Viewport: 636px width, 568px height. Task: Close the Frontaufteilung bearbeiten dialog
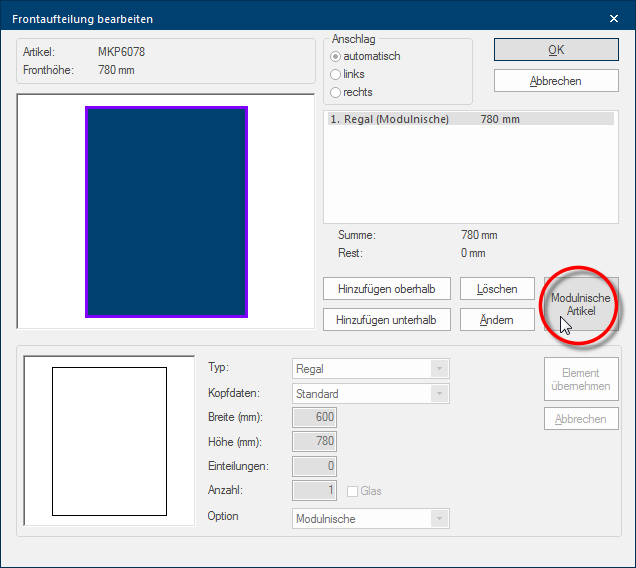click(x=614, y=18)
